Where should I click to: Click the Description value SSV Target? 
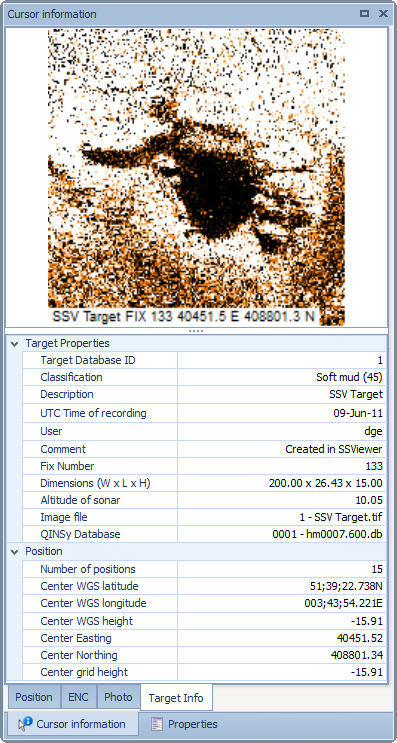pyautogui.click(x=356, y=394)
